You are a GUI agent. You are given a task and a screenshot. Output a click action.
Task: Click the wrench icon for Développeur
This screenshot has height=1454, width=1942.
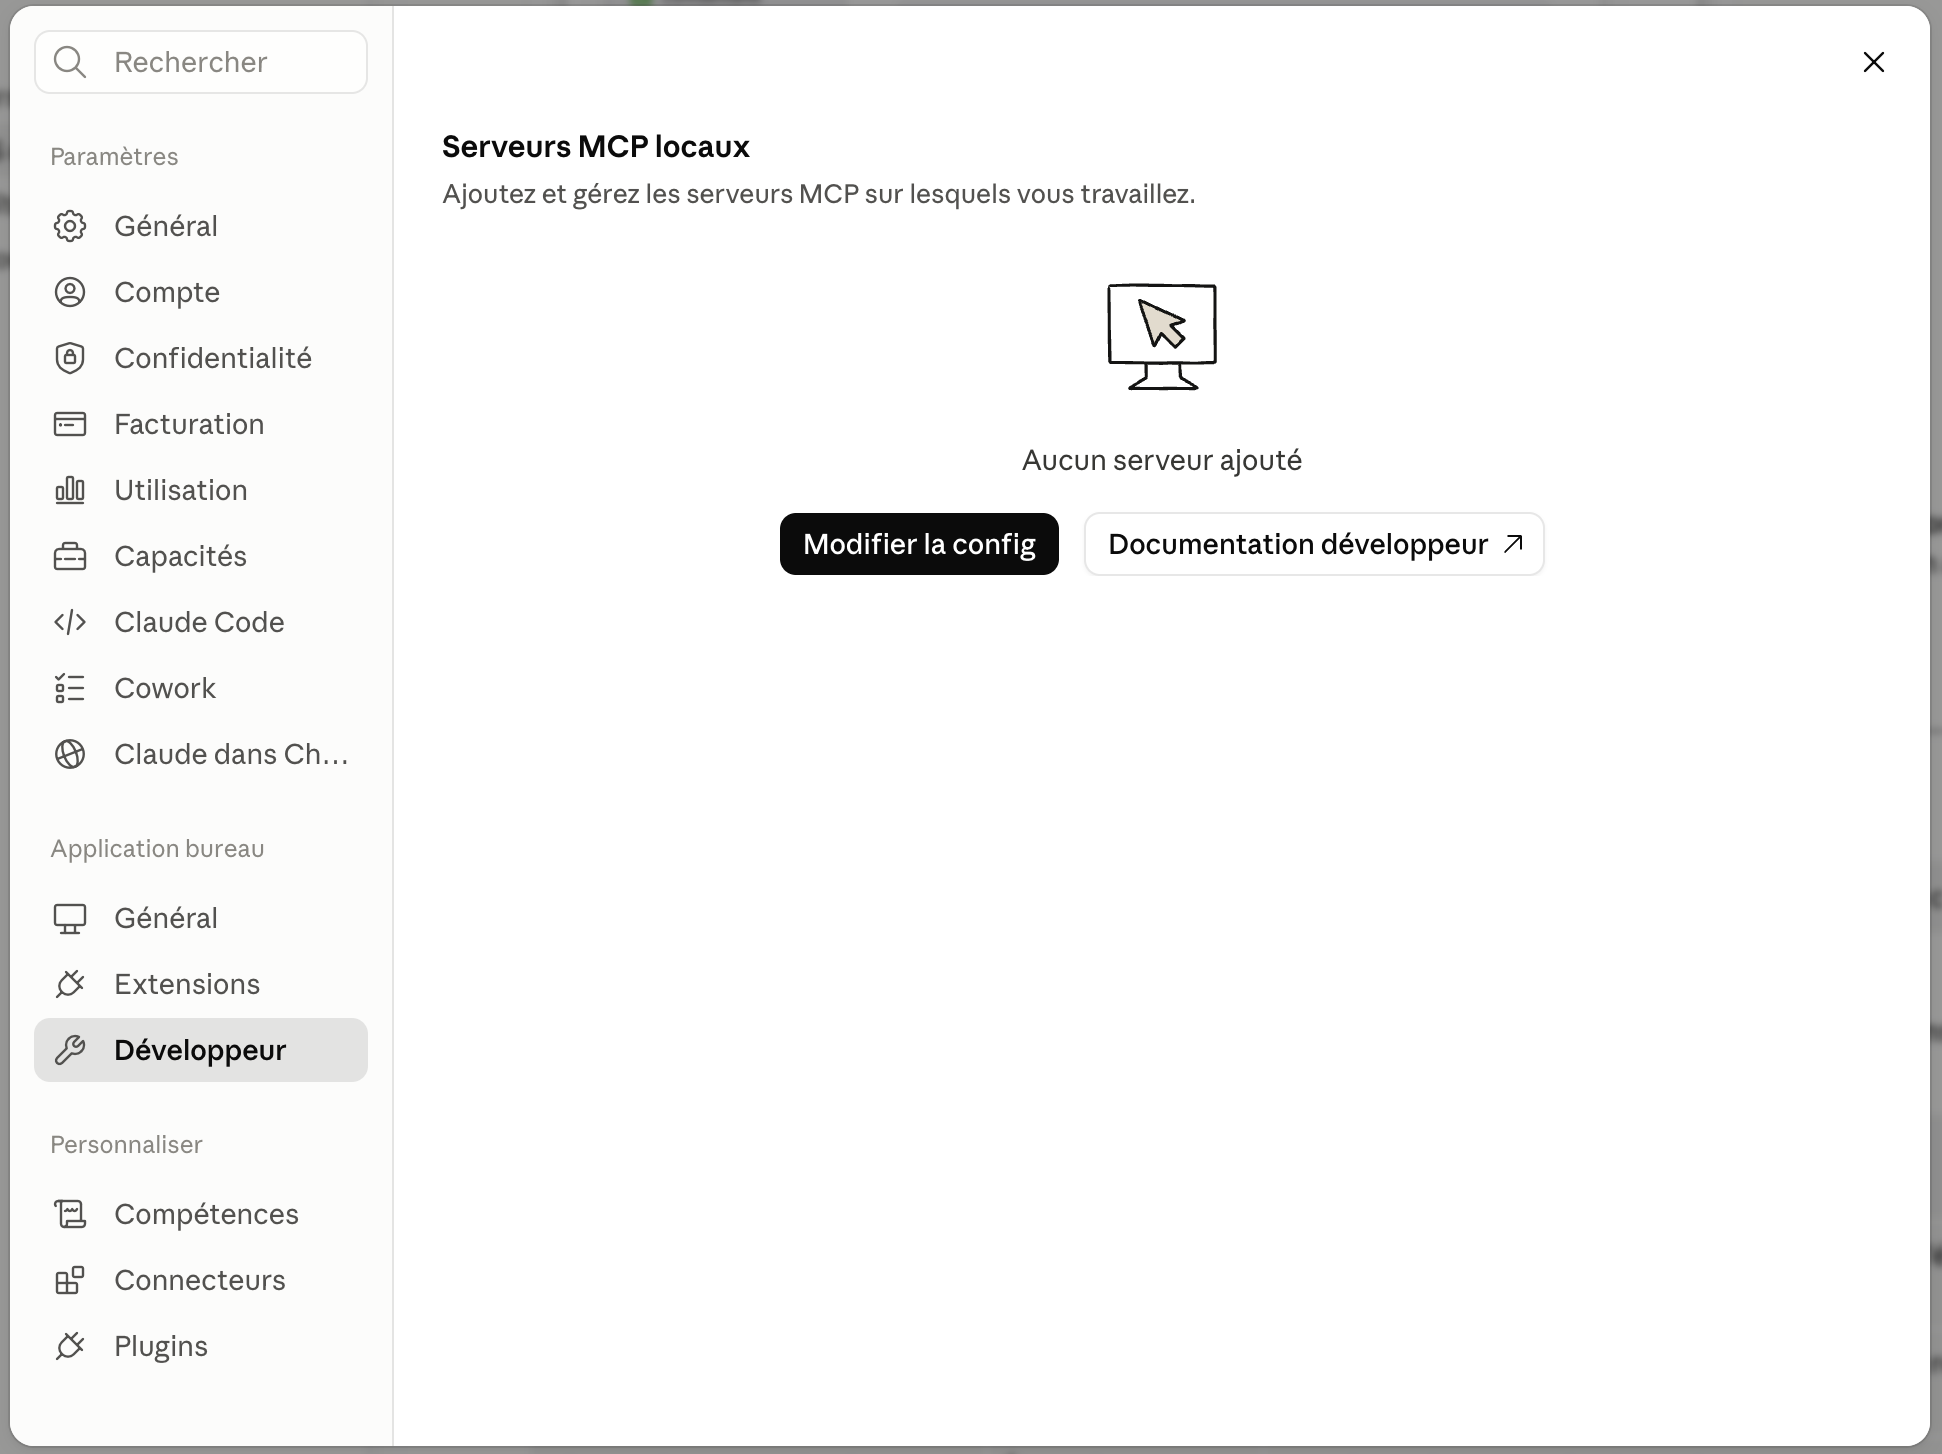click(x=70, y=1050)
